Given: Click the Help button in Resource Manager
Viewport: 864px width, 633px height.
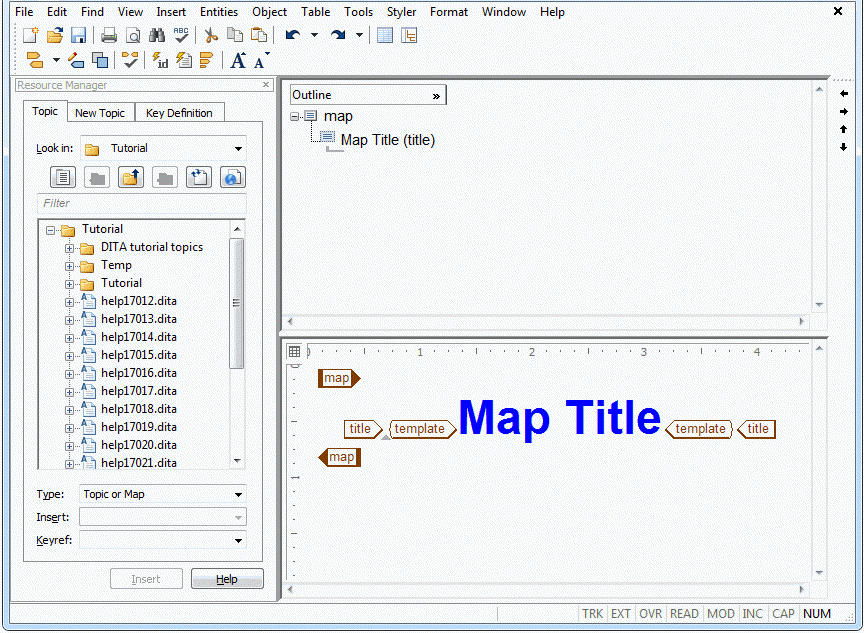Looking at the screenshot, I should coord(227,579).
